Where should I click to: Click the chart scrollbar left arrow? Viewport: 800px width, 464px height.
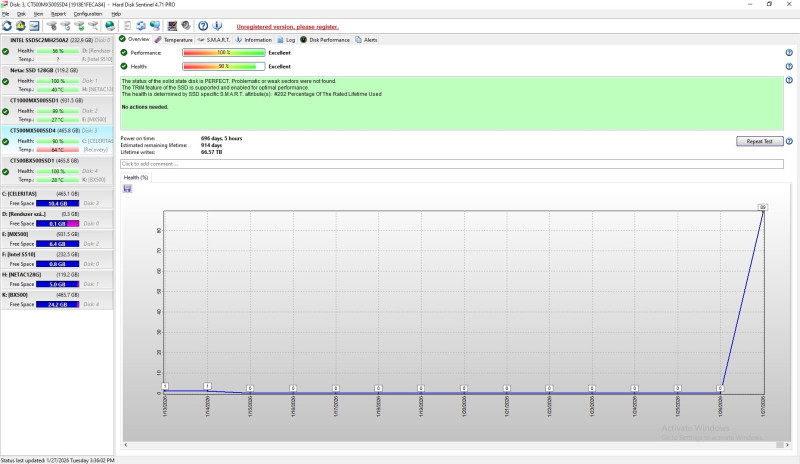tap(126, 445)
